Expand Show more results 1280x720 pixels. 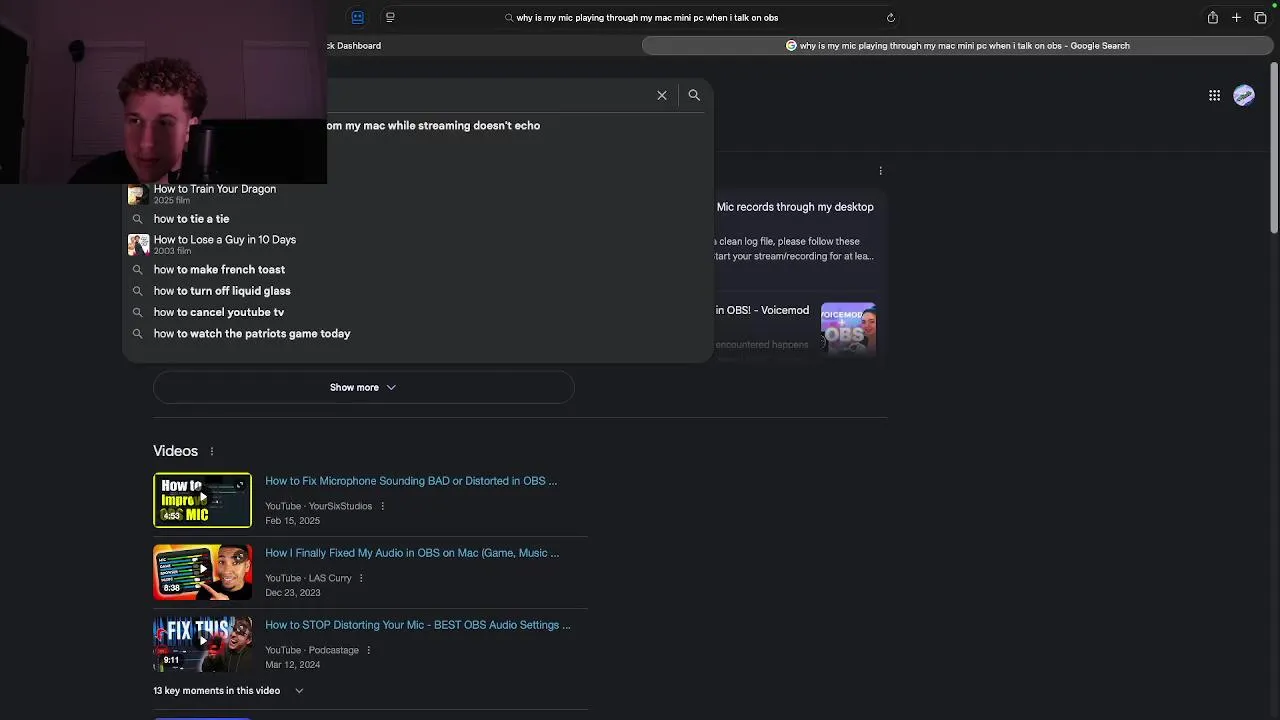coord(363,387)
